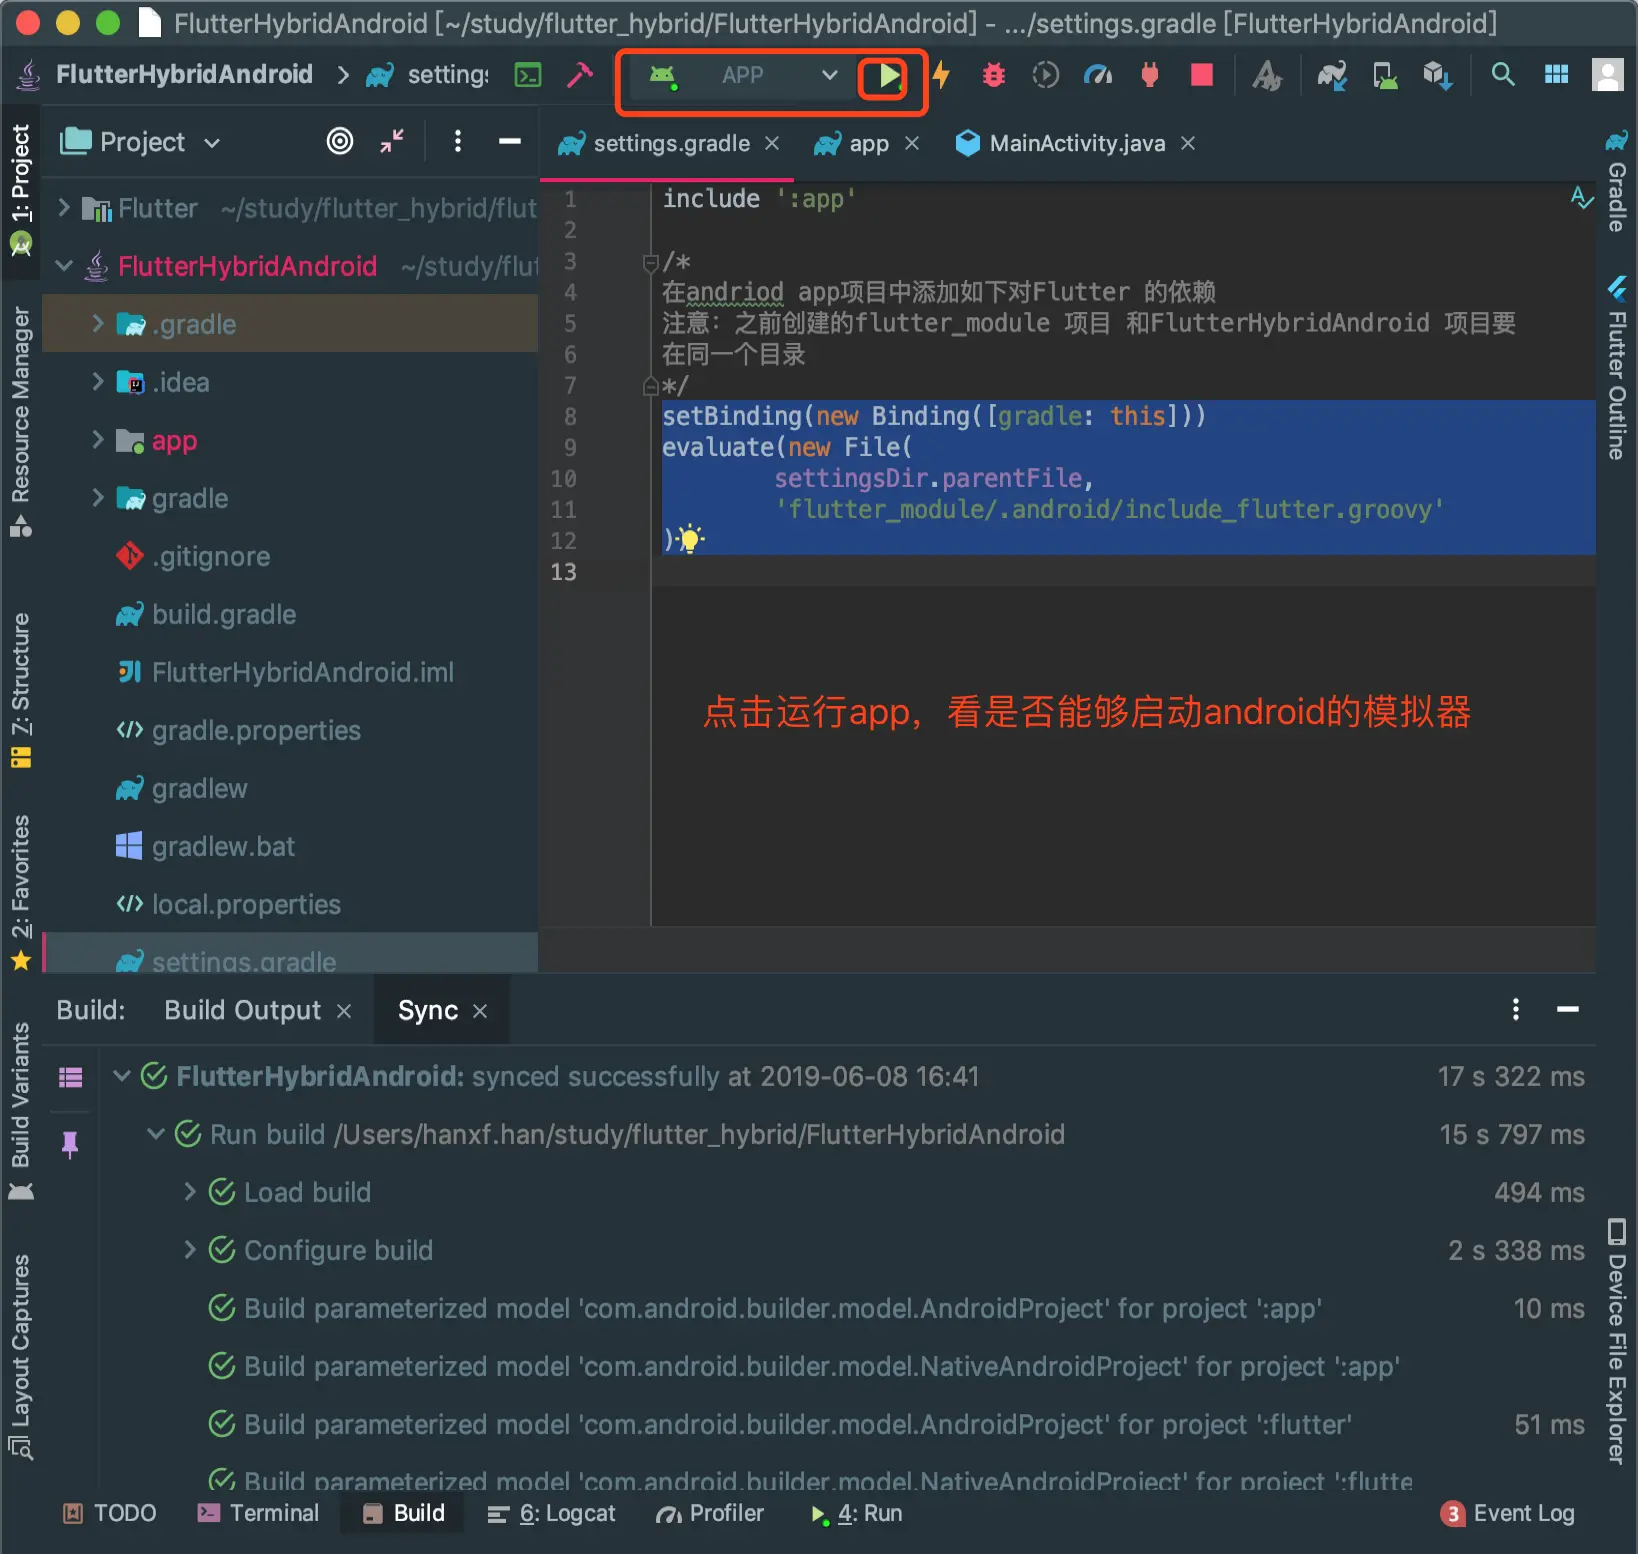
Task: Collapse the FlutterHybridAndroid tree node
Action: [64, 266]
